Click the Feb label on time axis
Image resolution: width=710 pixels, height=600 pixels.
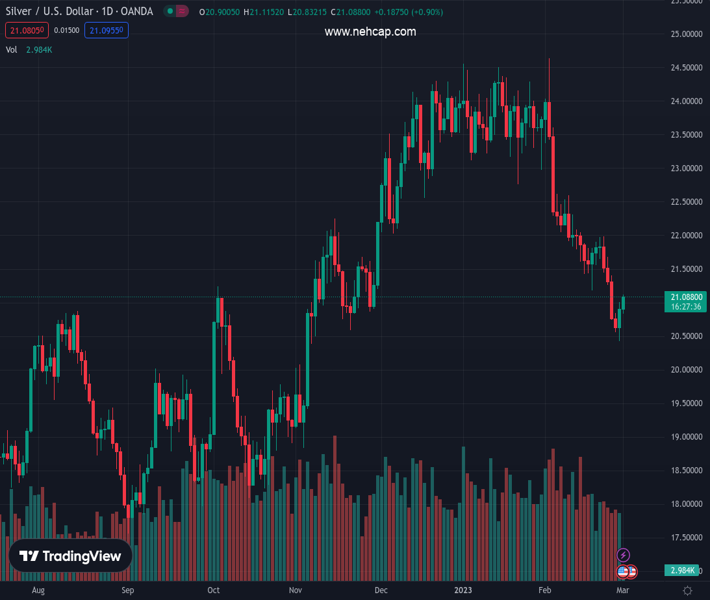[543, 591]
